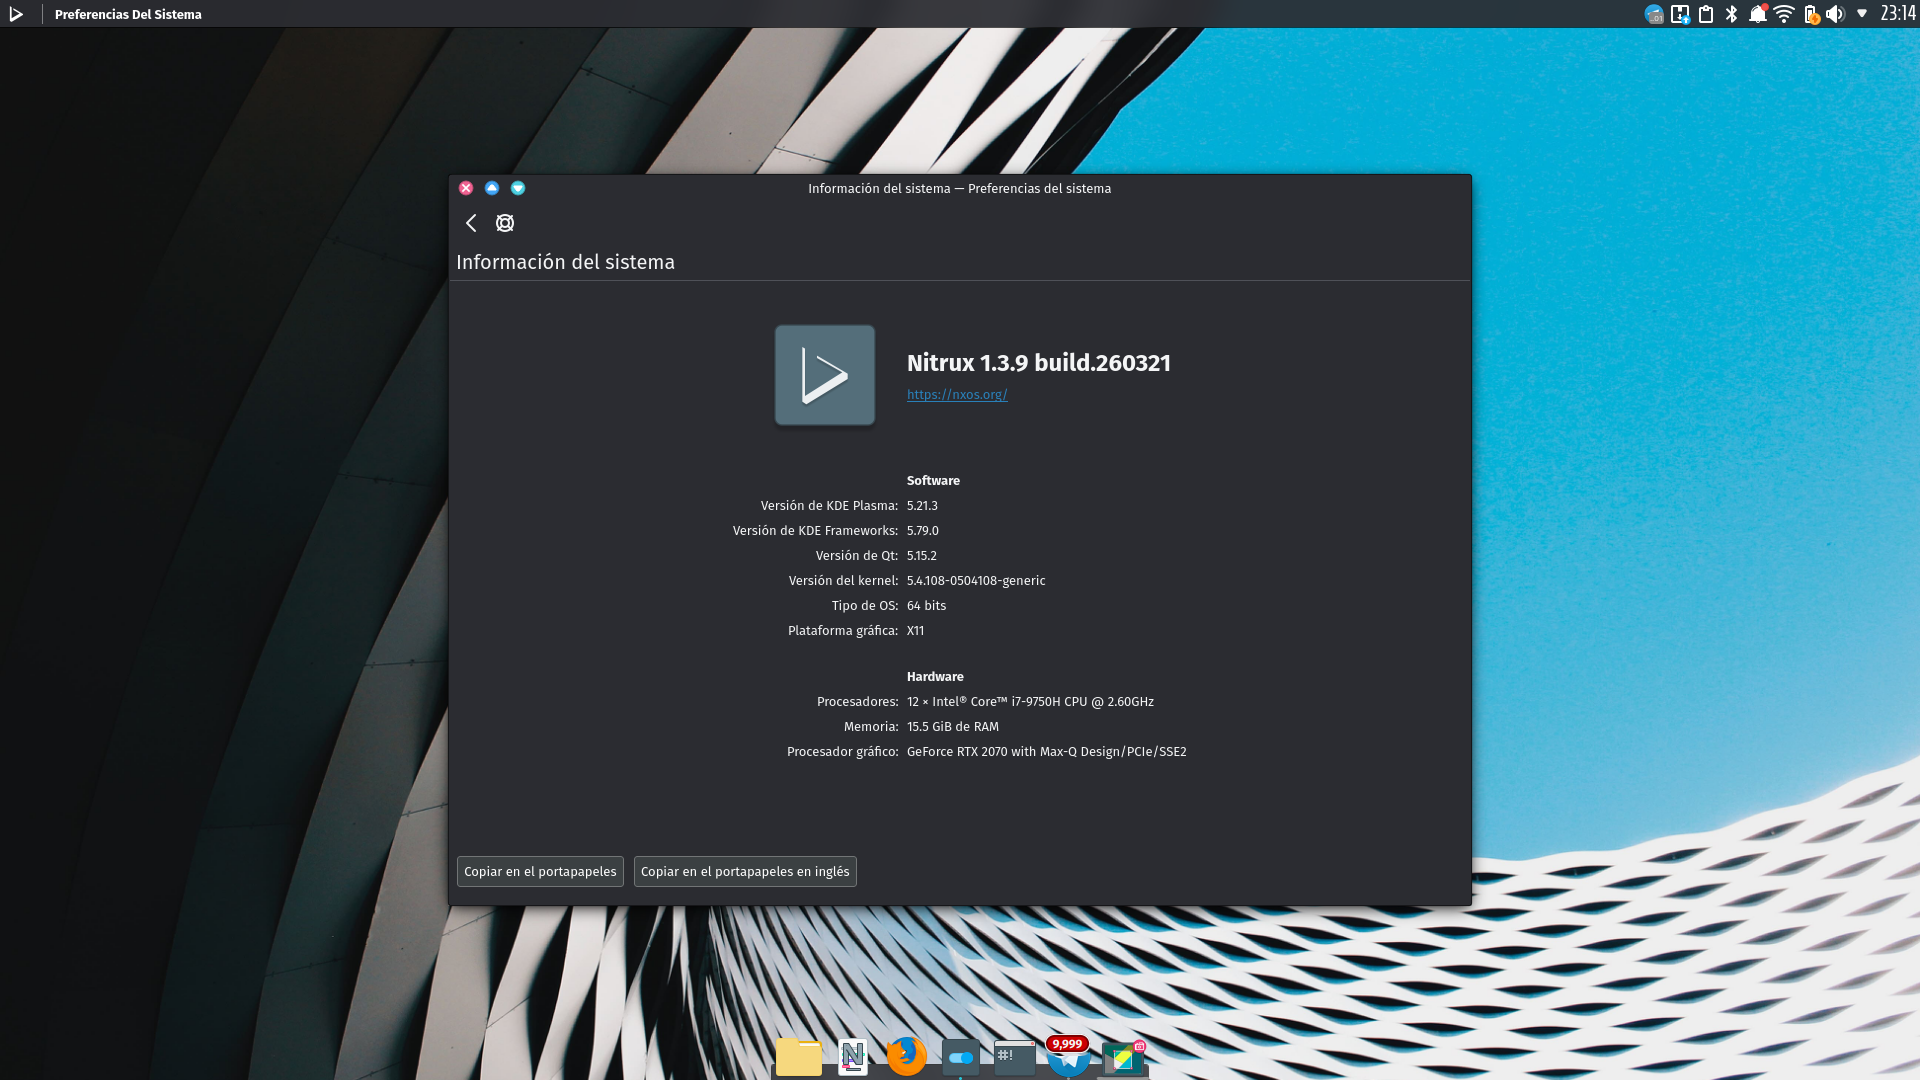Select KDE Plasma version 5.21.3 text
The height and width of the screenshot is (1080, 1920).
click(x=922, y=506)
